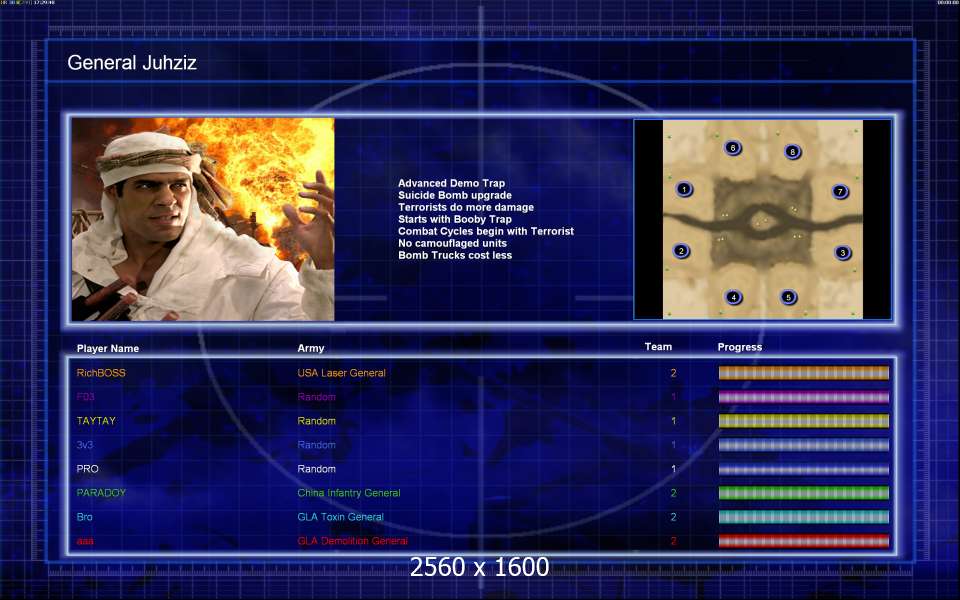Click the Suicide Bomb upgrade line
The height and width of the screenshot is (600, 960).
pyautogui.click(x=455, y=195)
